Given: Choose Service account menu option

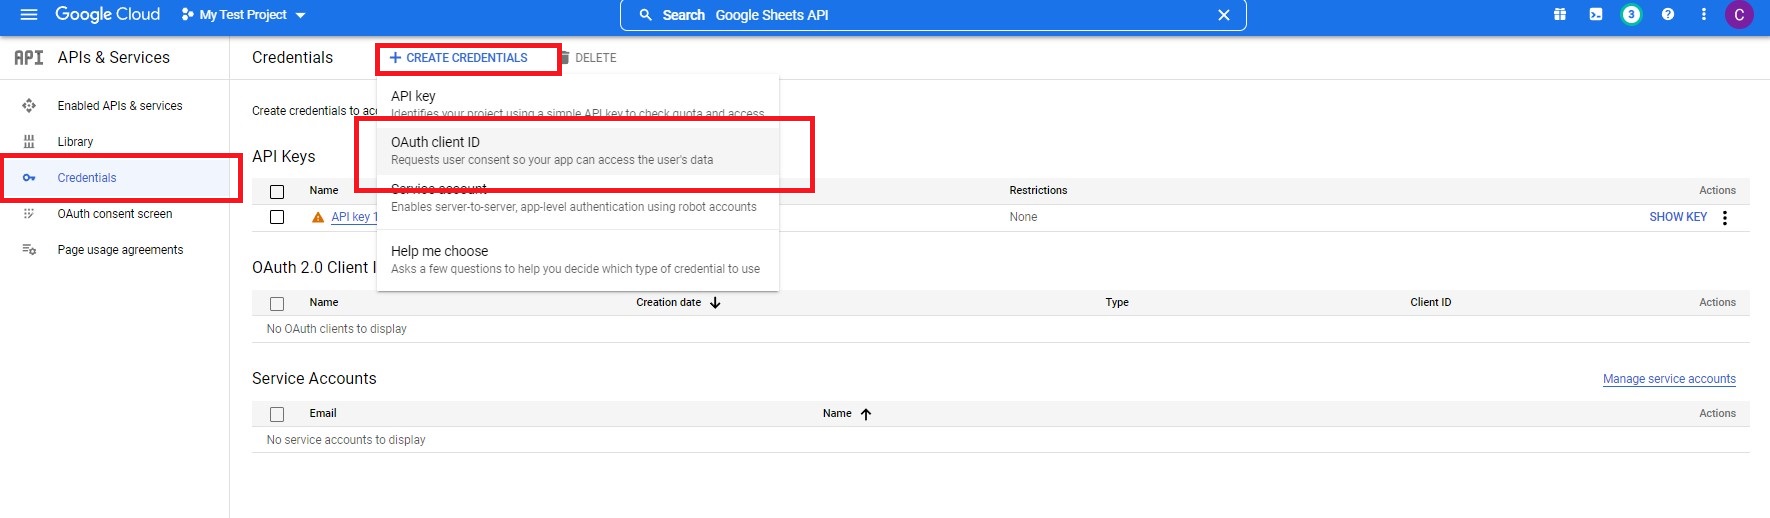Looking at the screenshot, I should (x=578, y=198).
